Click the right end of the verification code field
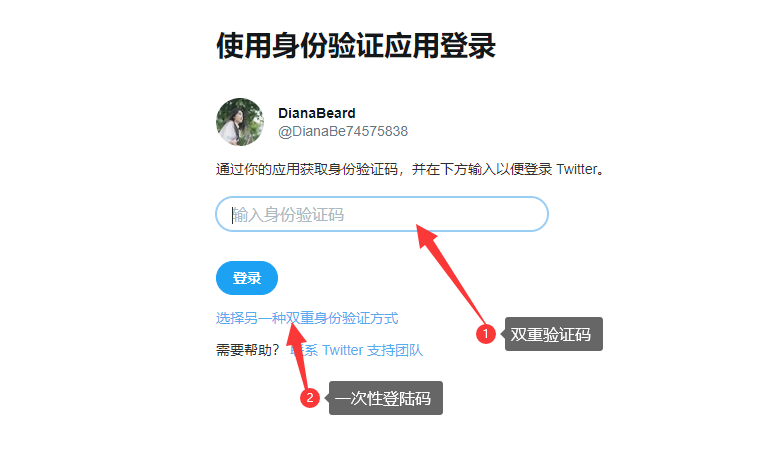Viewport: 767px width, 461px height. (531, 214)
